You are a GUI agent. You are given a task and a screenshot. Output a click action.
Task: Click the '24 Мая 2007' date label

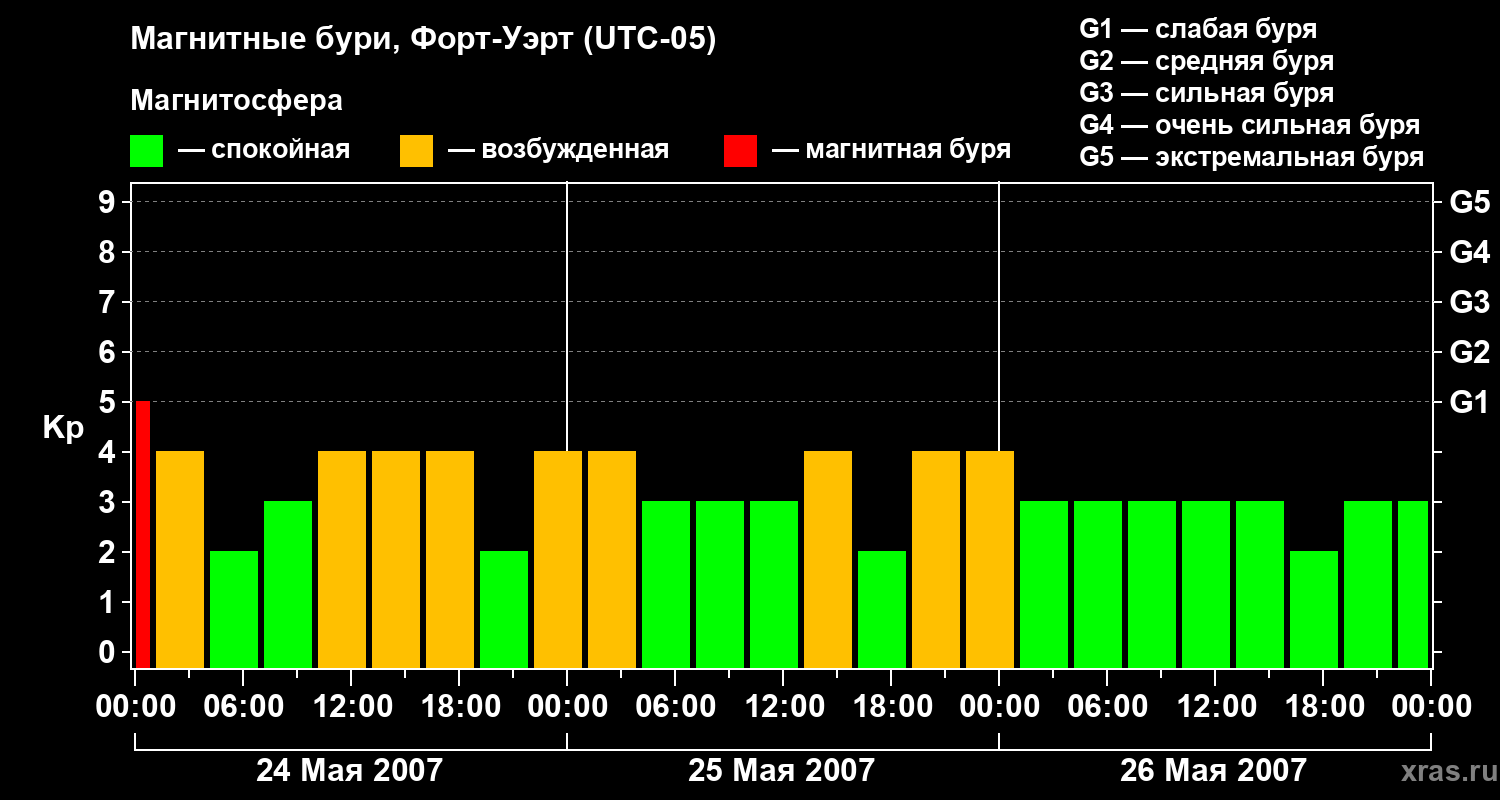[x=349, y=770]
